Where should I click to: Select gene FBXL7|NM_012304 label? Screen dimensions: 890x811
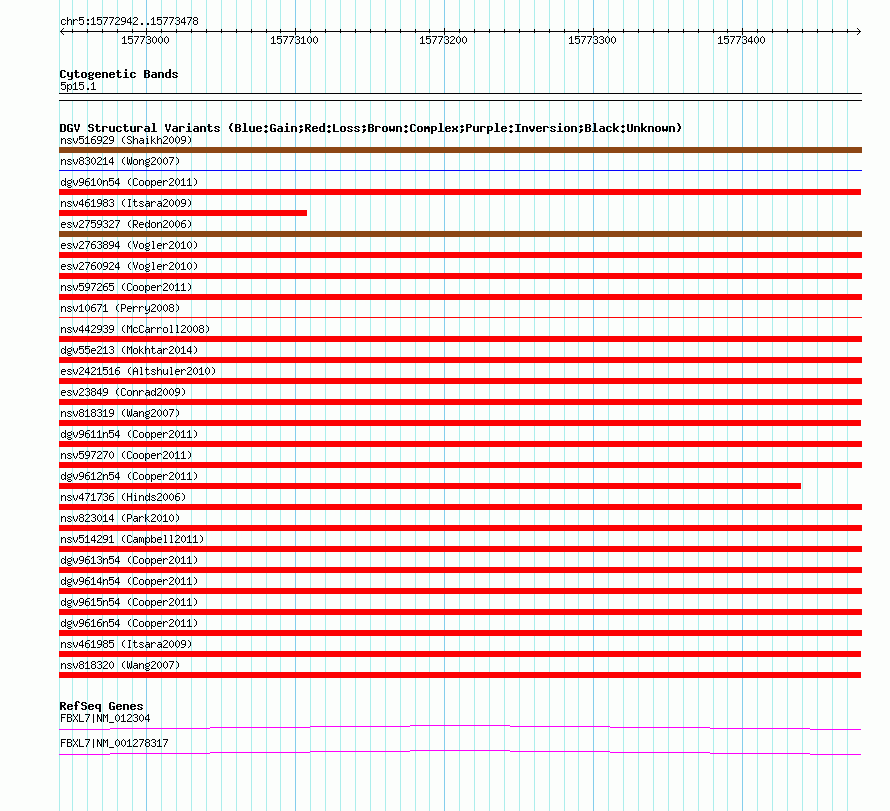[105, 718]
